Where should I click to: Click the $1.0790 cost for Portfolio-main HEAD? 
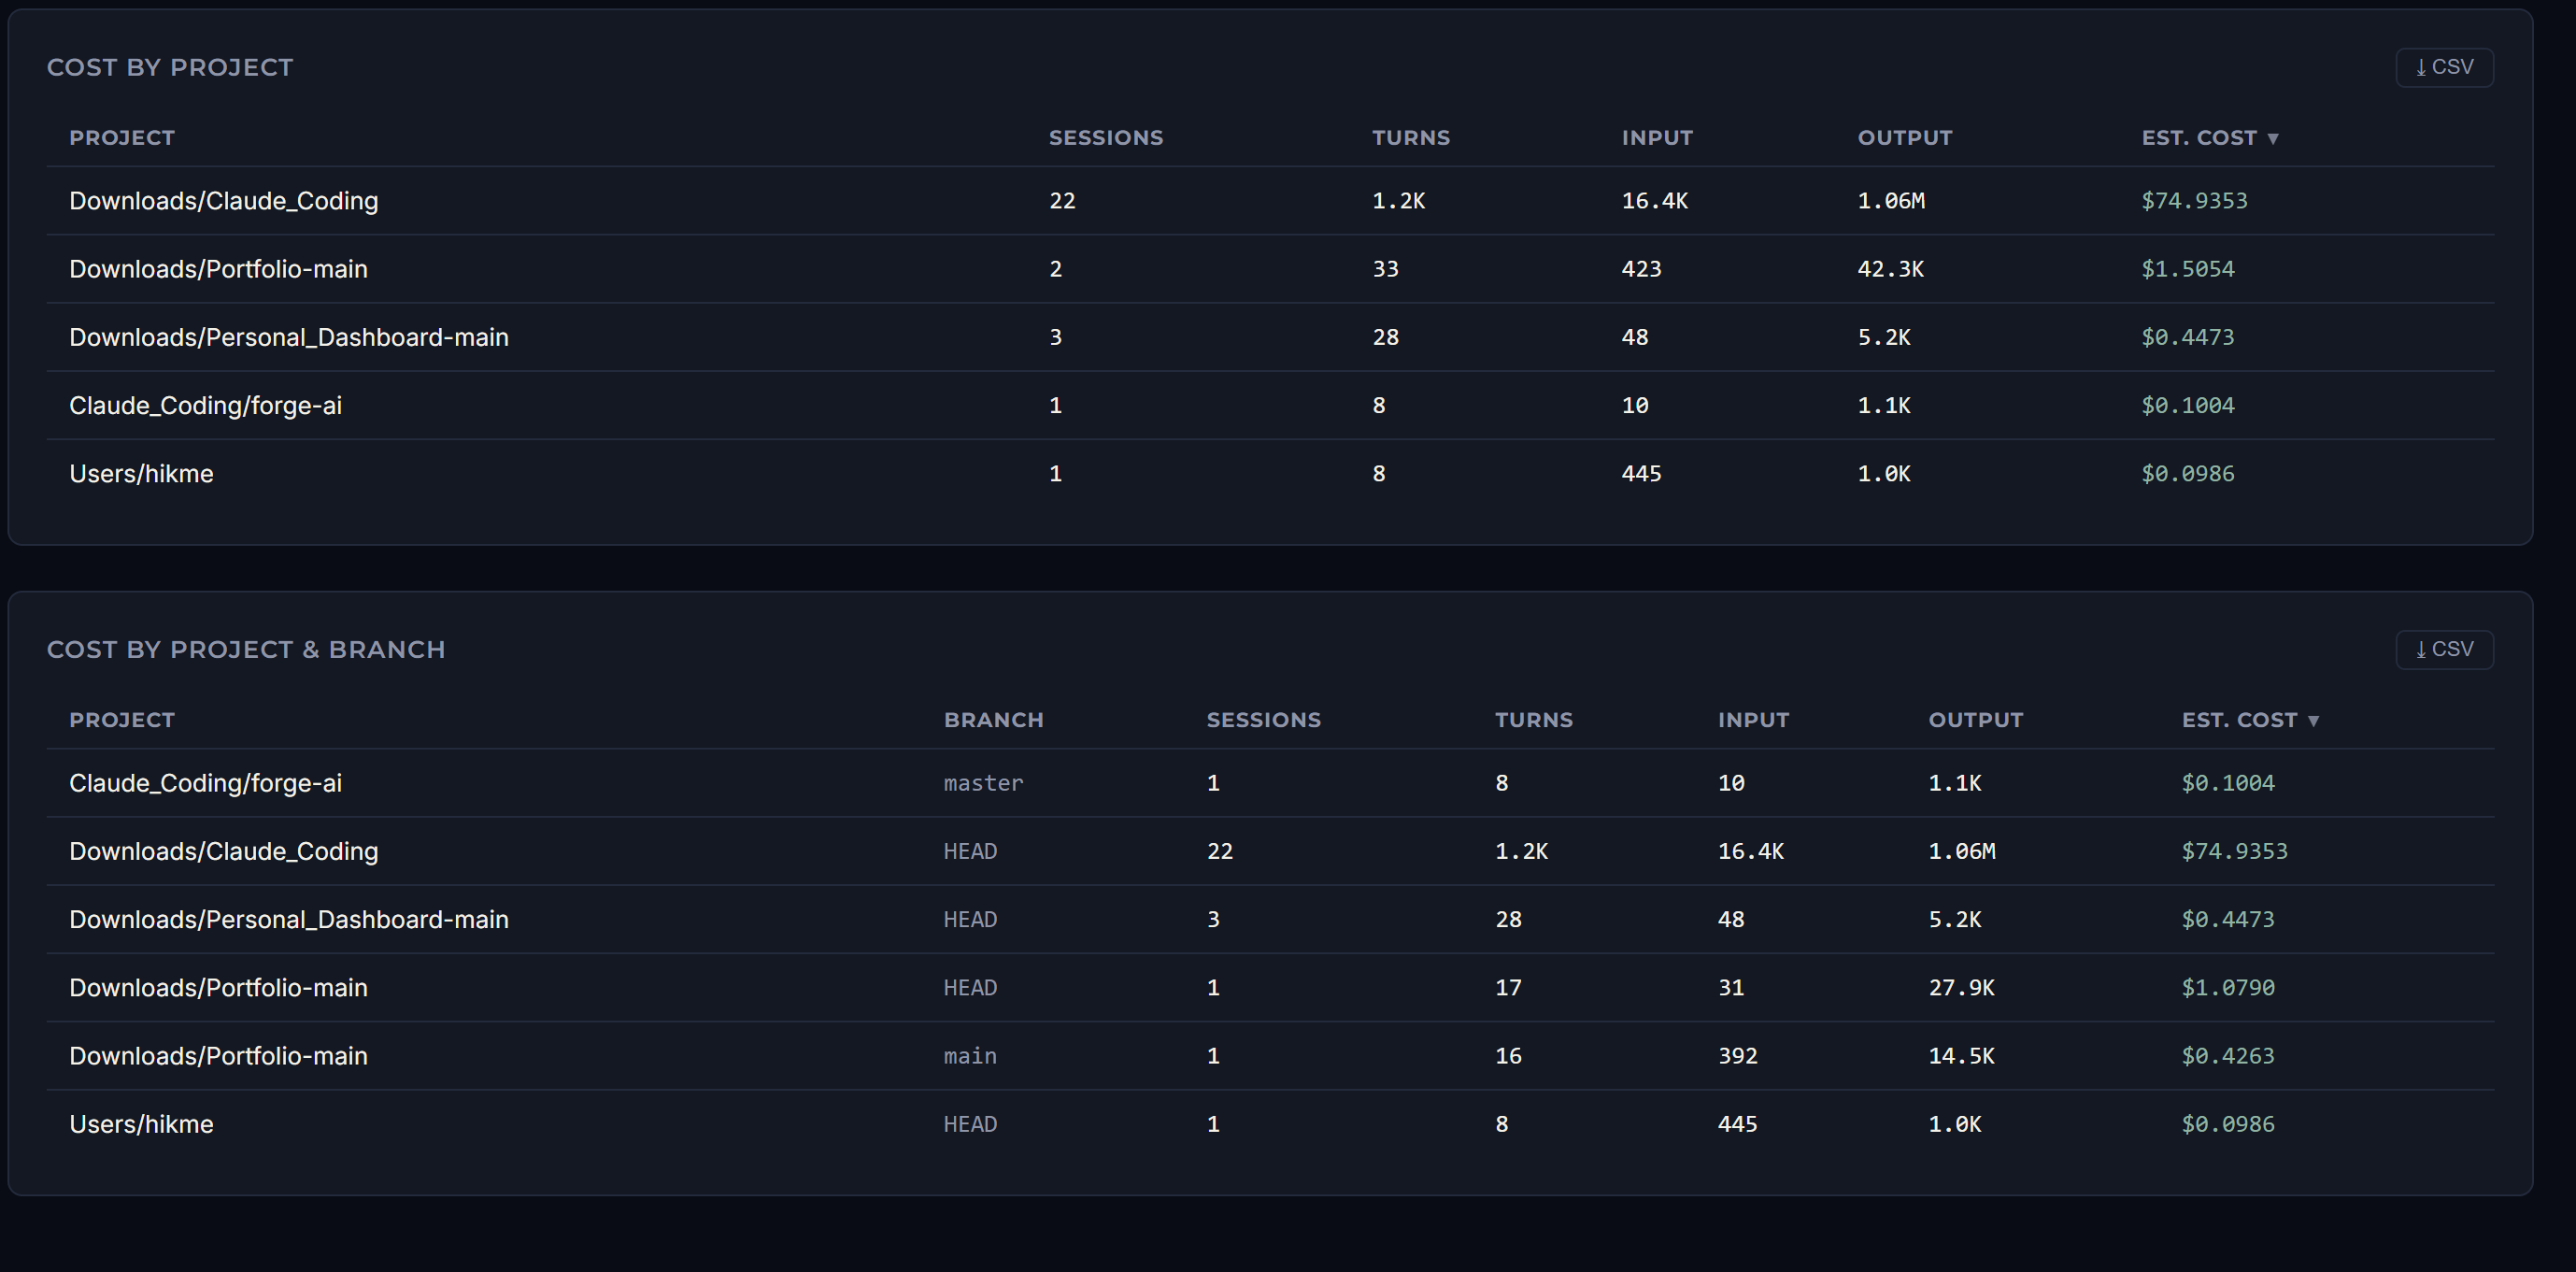pos(2228,988)
